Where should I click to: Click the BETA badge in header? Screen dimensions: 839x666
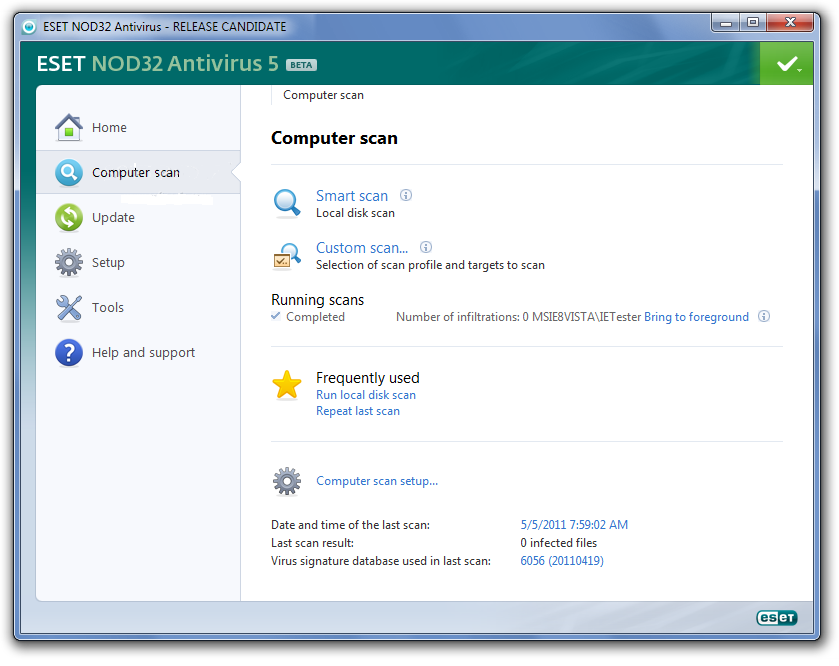(x=301, y=65)
